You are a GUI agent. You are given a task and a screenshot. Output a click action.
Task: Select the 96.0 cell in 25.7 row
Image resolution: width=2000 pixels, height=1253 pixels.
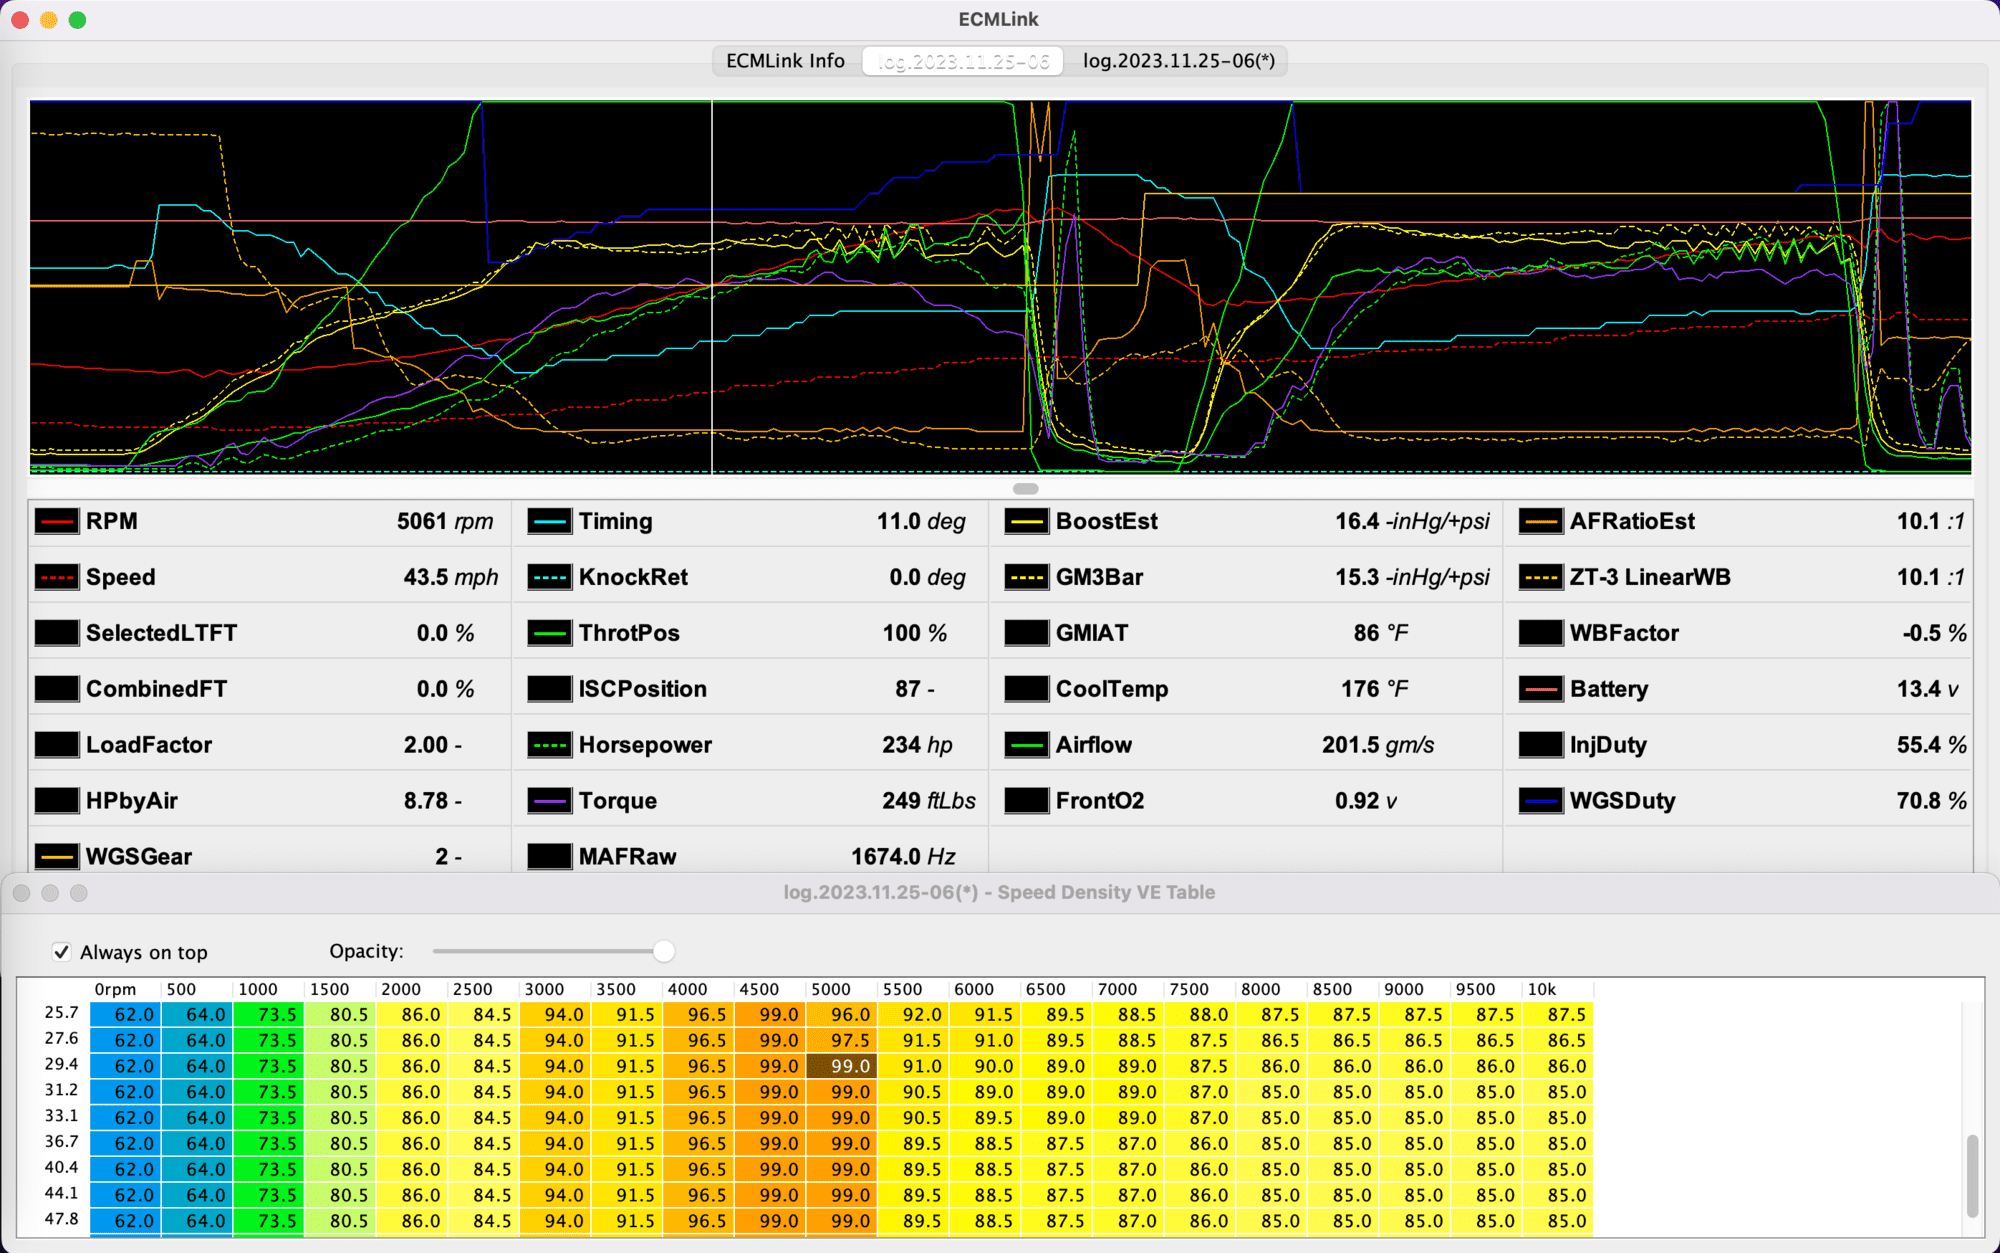[x=842, y=1014]
